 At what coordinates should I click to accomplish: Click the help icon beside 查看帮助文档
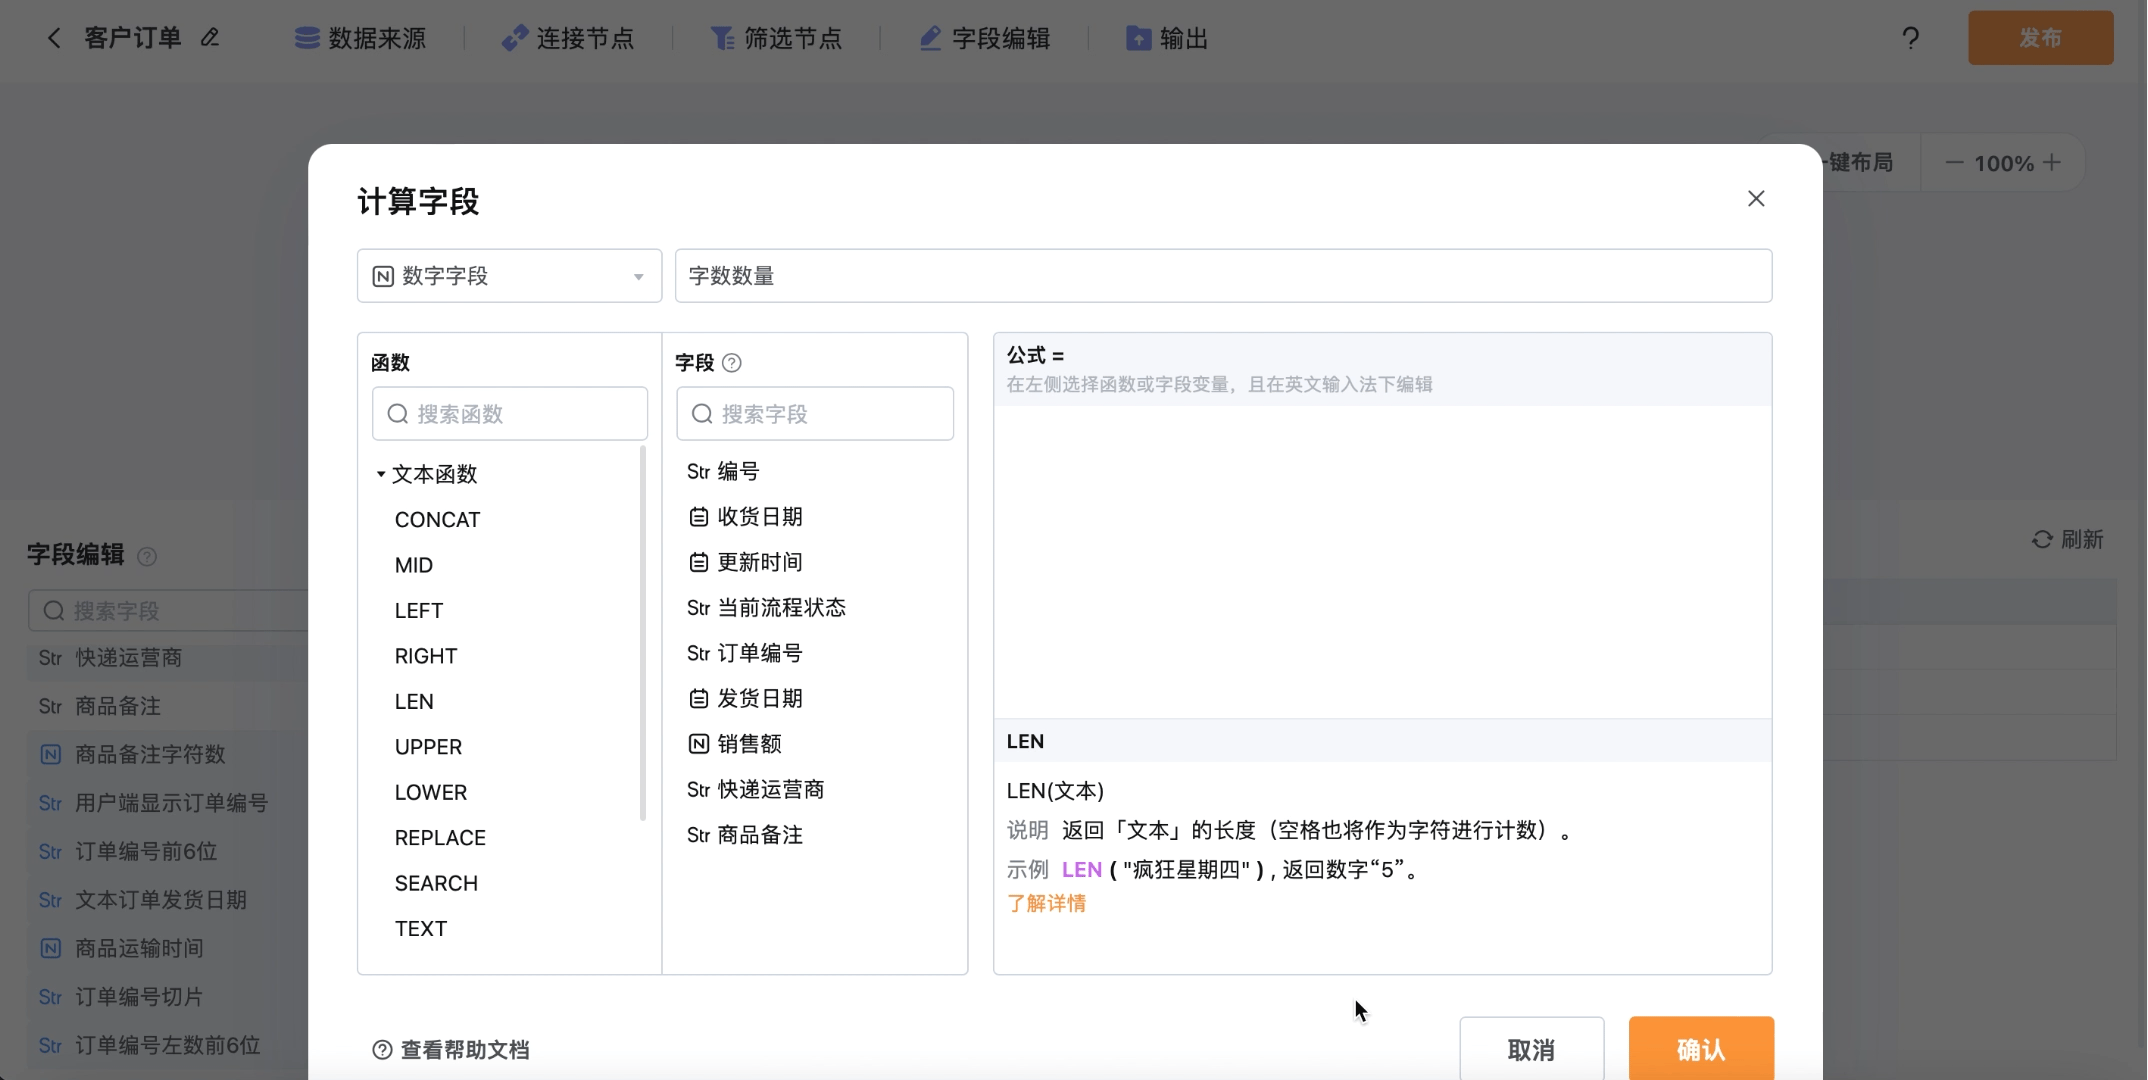[382, 1050]
